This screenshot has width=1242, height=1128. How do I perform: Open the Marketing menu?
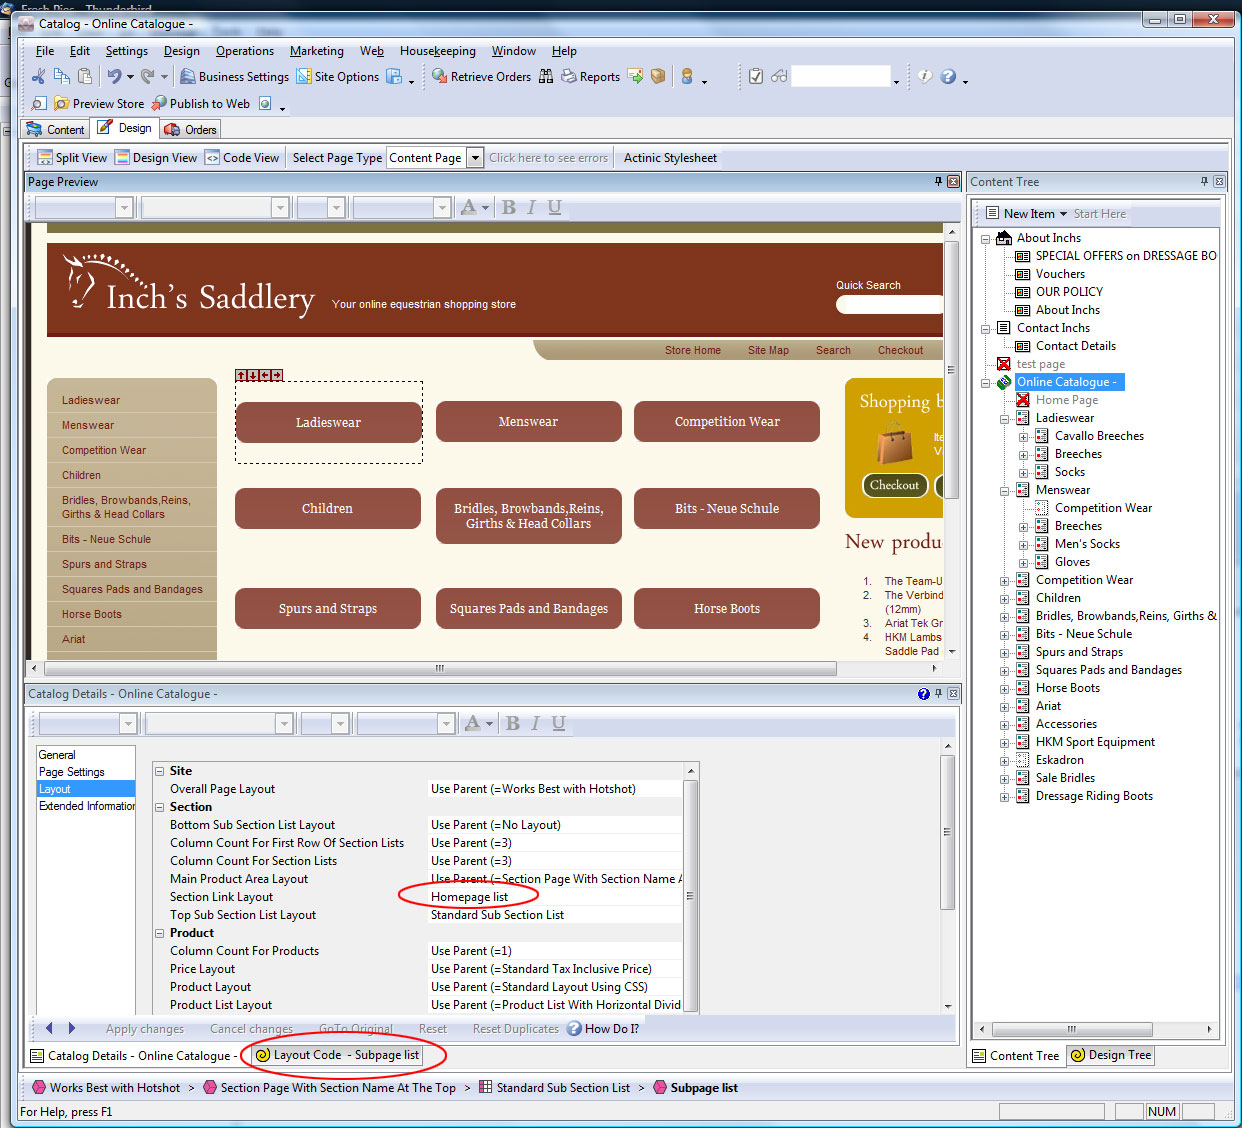click(x=316, y=51)
